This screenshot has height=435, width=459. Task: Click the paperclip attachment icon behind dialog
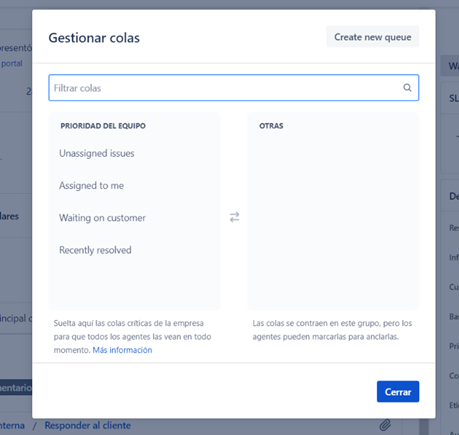(385, 425)
